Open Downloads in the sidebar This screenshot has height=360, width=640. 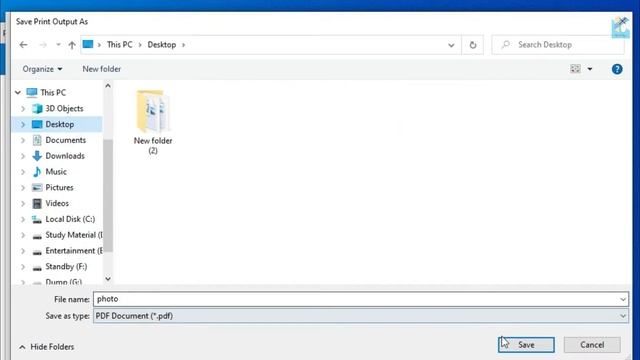tap(65, 156)
